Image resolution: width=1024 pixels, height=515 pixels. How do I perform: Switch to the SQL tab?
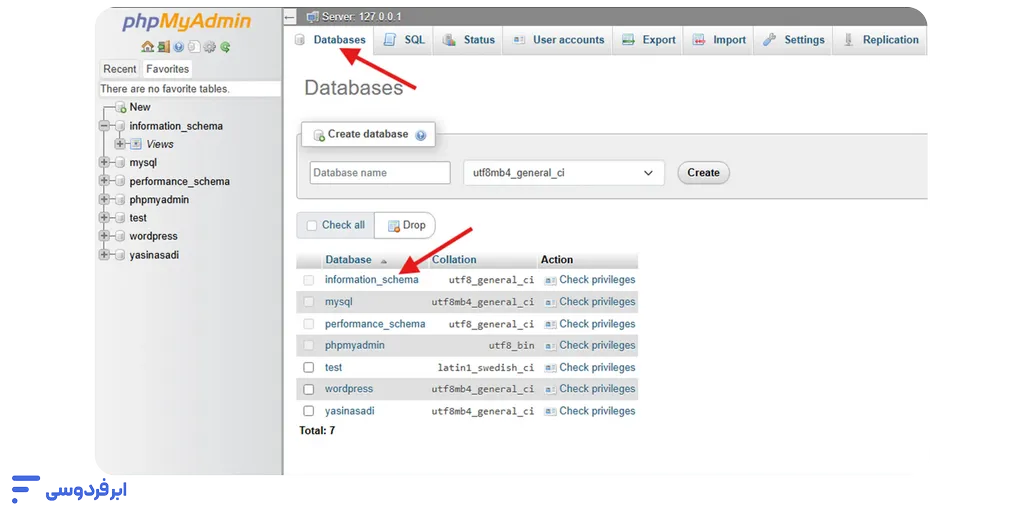click(405, 40)
